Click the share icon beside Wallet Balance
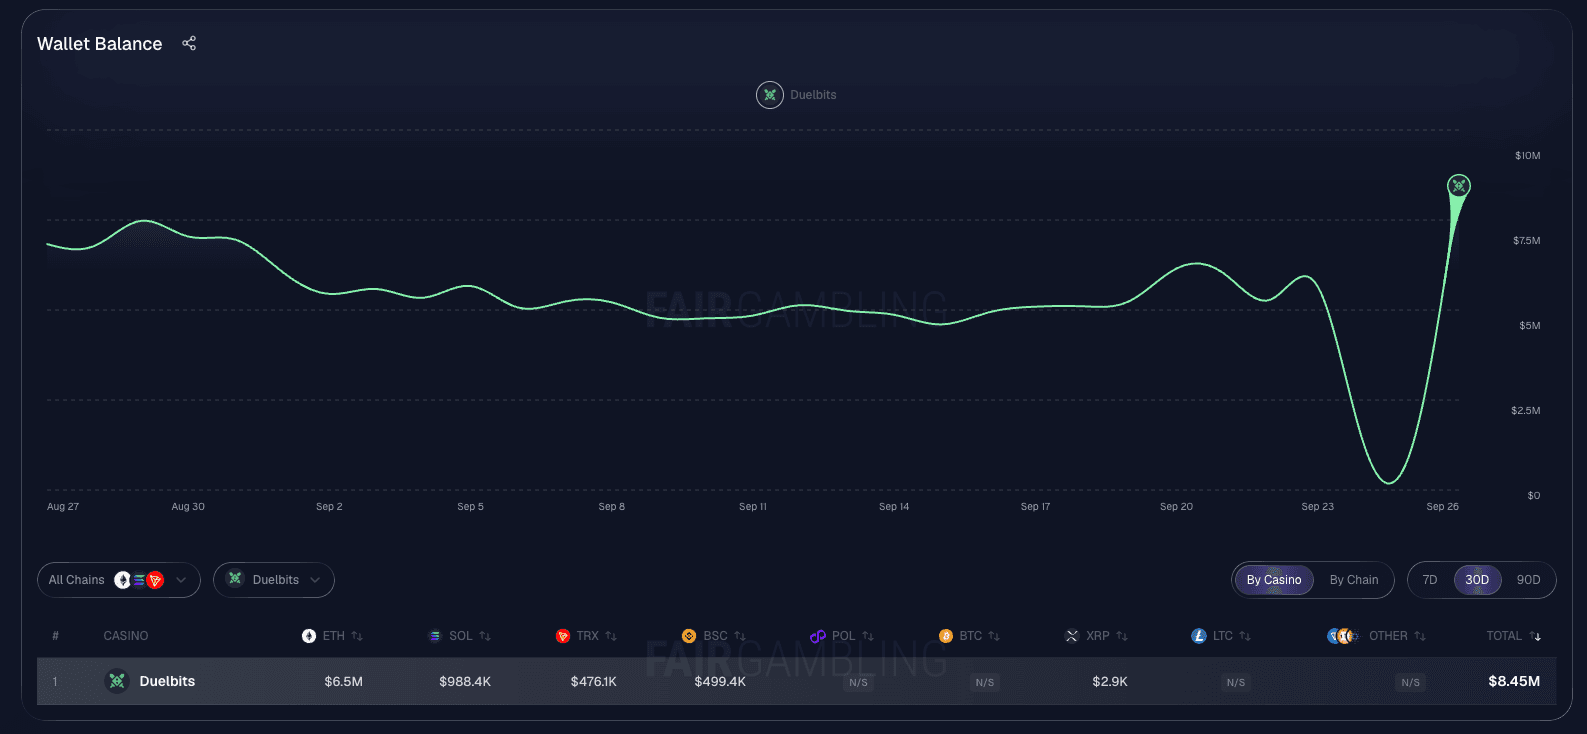1587x734 pixels. coord(189,43)
